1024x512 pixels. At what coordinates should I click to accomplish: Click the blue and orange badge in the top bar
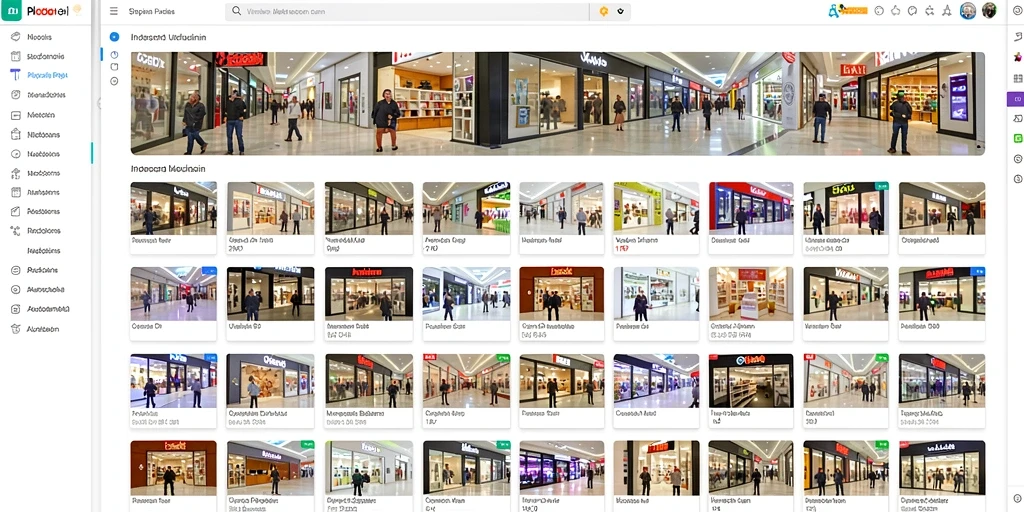tap(848, 10)
